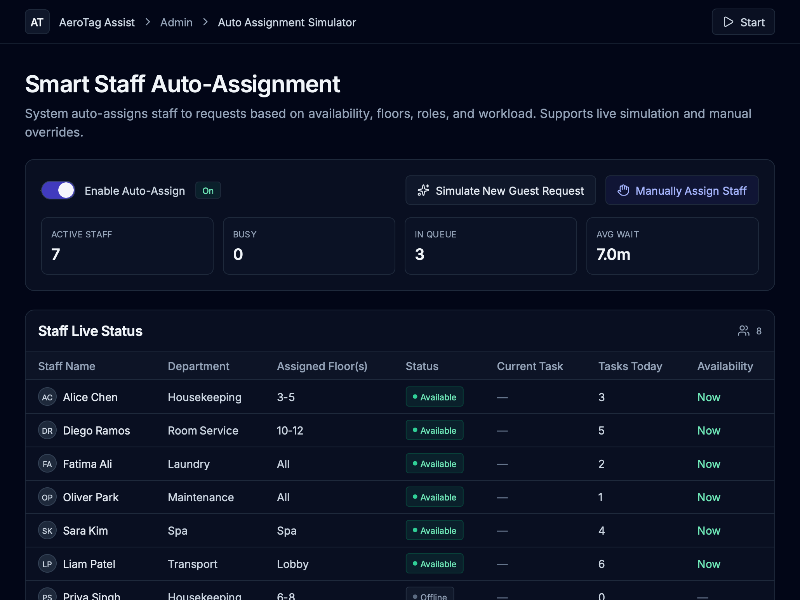
Task: Click the staff count people icon
Action: tap(744, 331)
